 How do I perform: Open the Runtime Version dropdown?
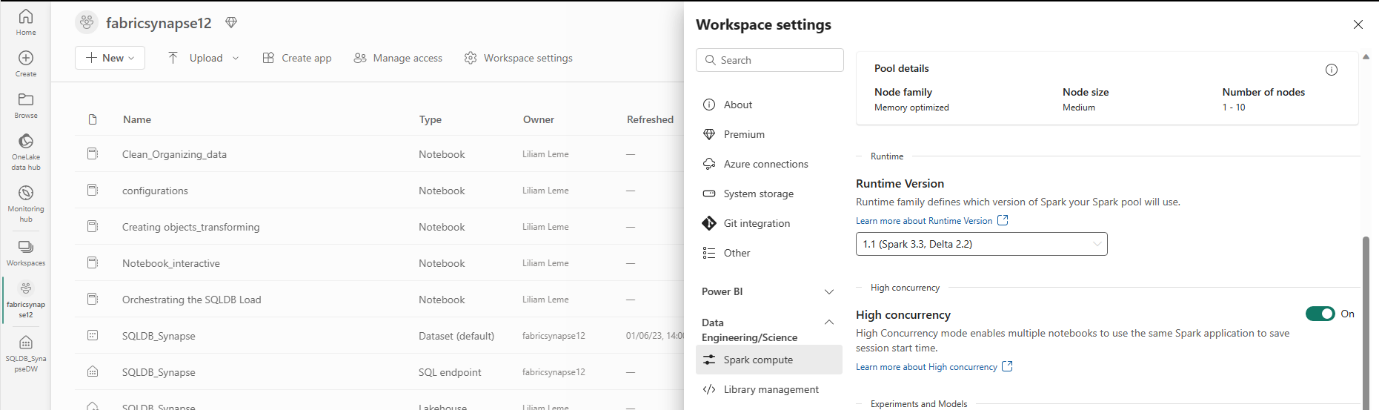click(982, 244)
